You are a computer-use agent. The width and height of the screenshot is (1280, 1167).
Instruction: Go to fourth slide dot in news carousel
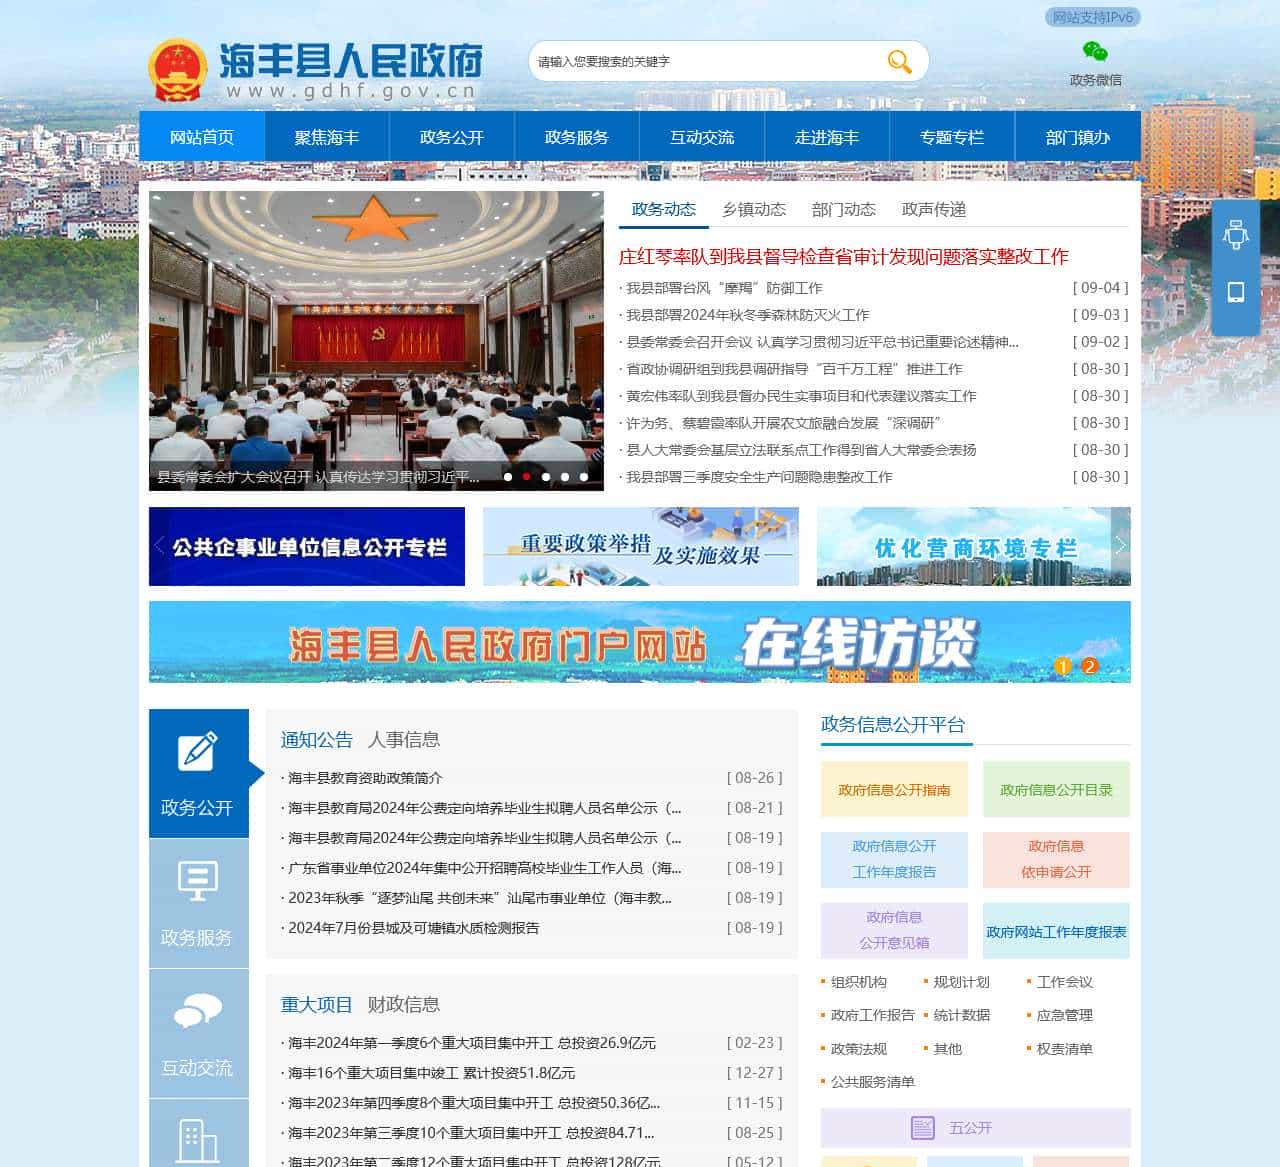pos(565,477)
